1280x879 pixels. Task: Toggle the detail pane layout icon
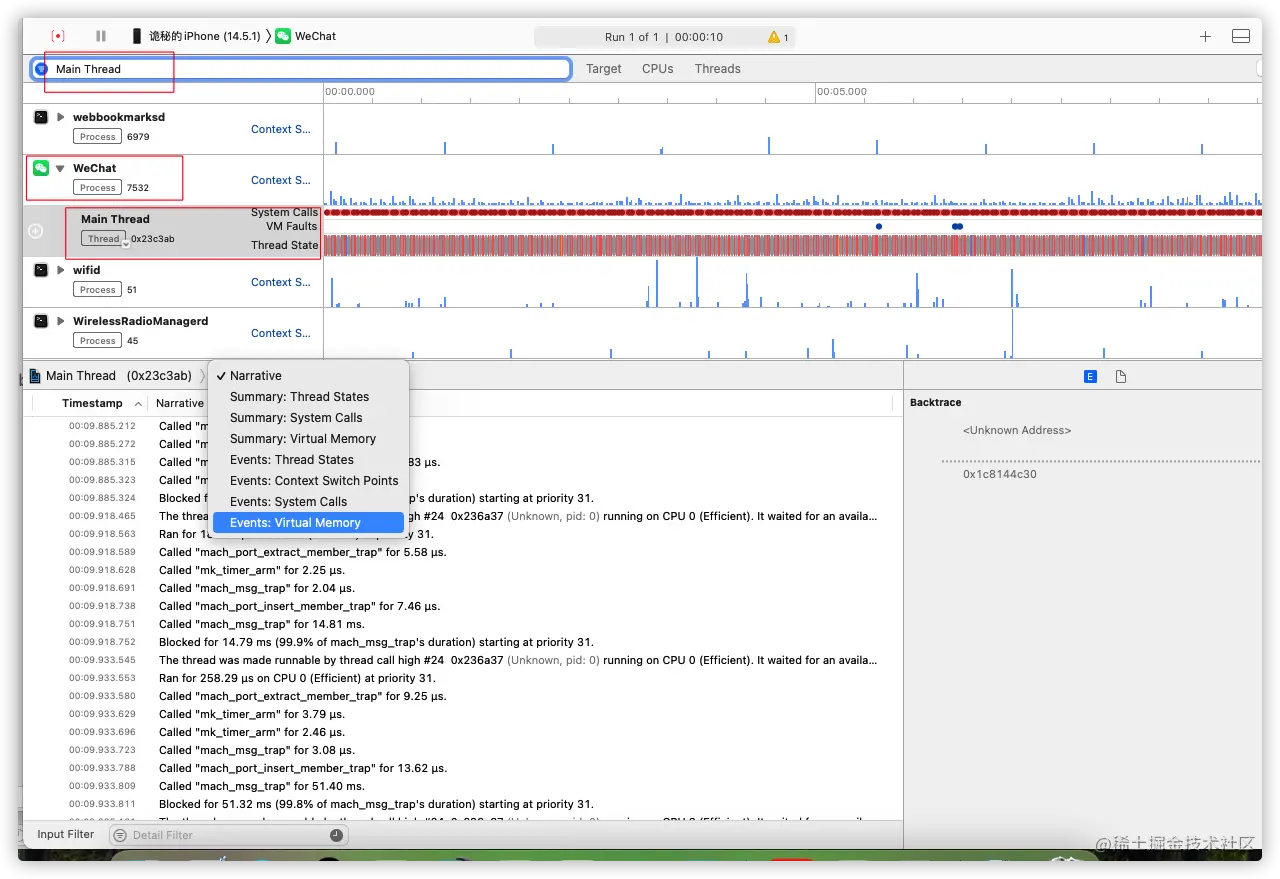(x=1241, y=36)
